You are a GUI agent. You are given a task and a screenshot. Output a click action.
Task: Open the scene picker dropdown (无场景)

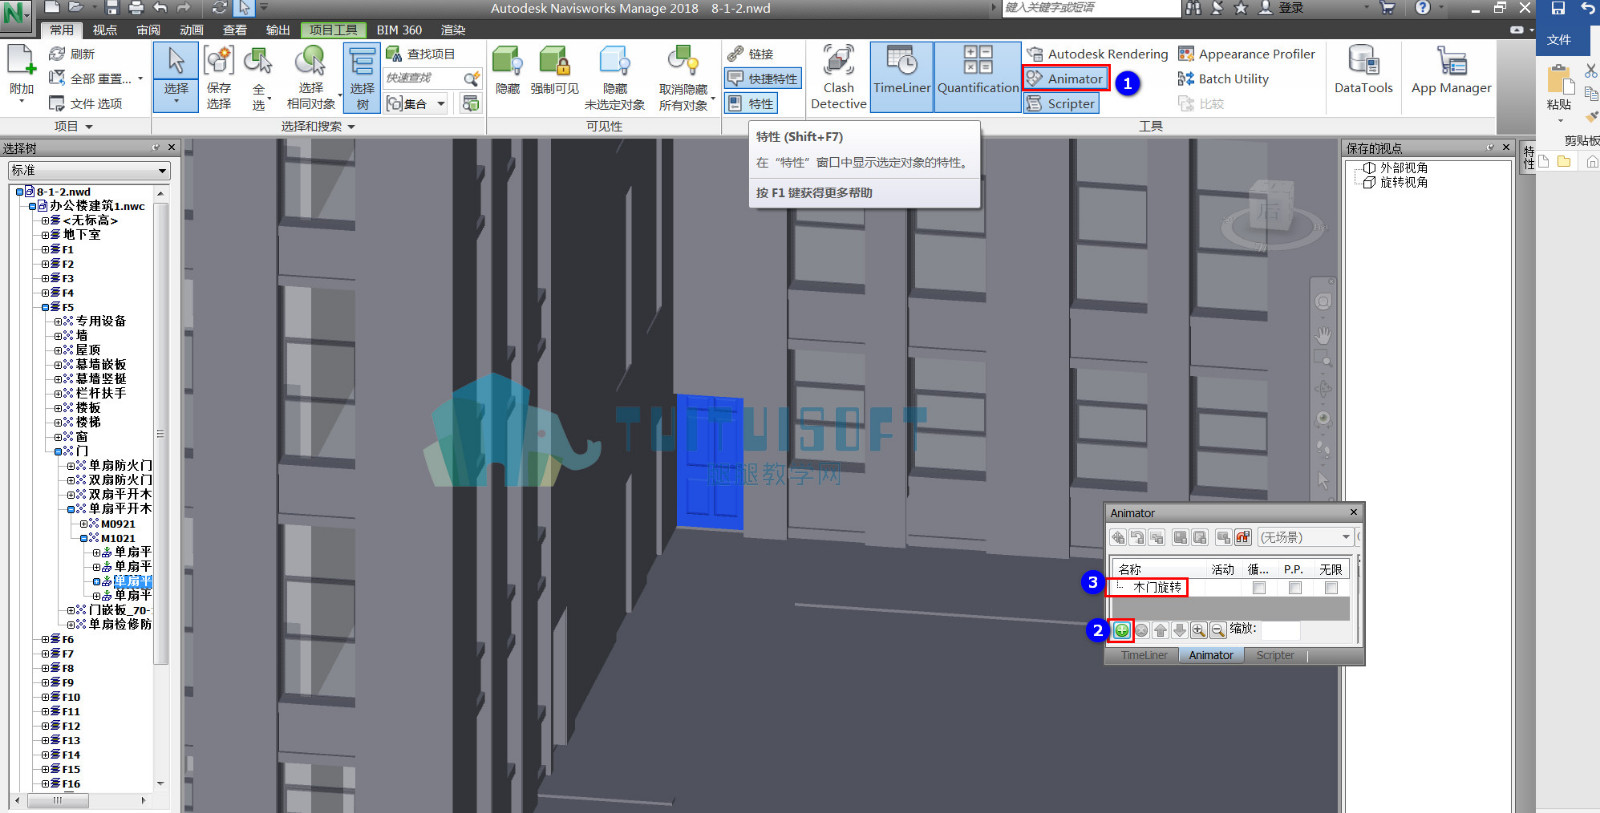[1305, 537]
